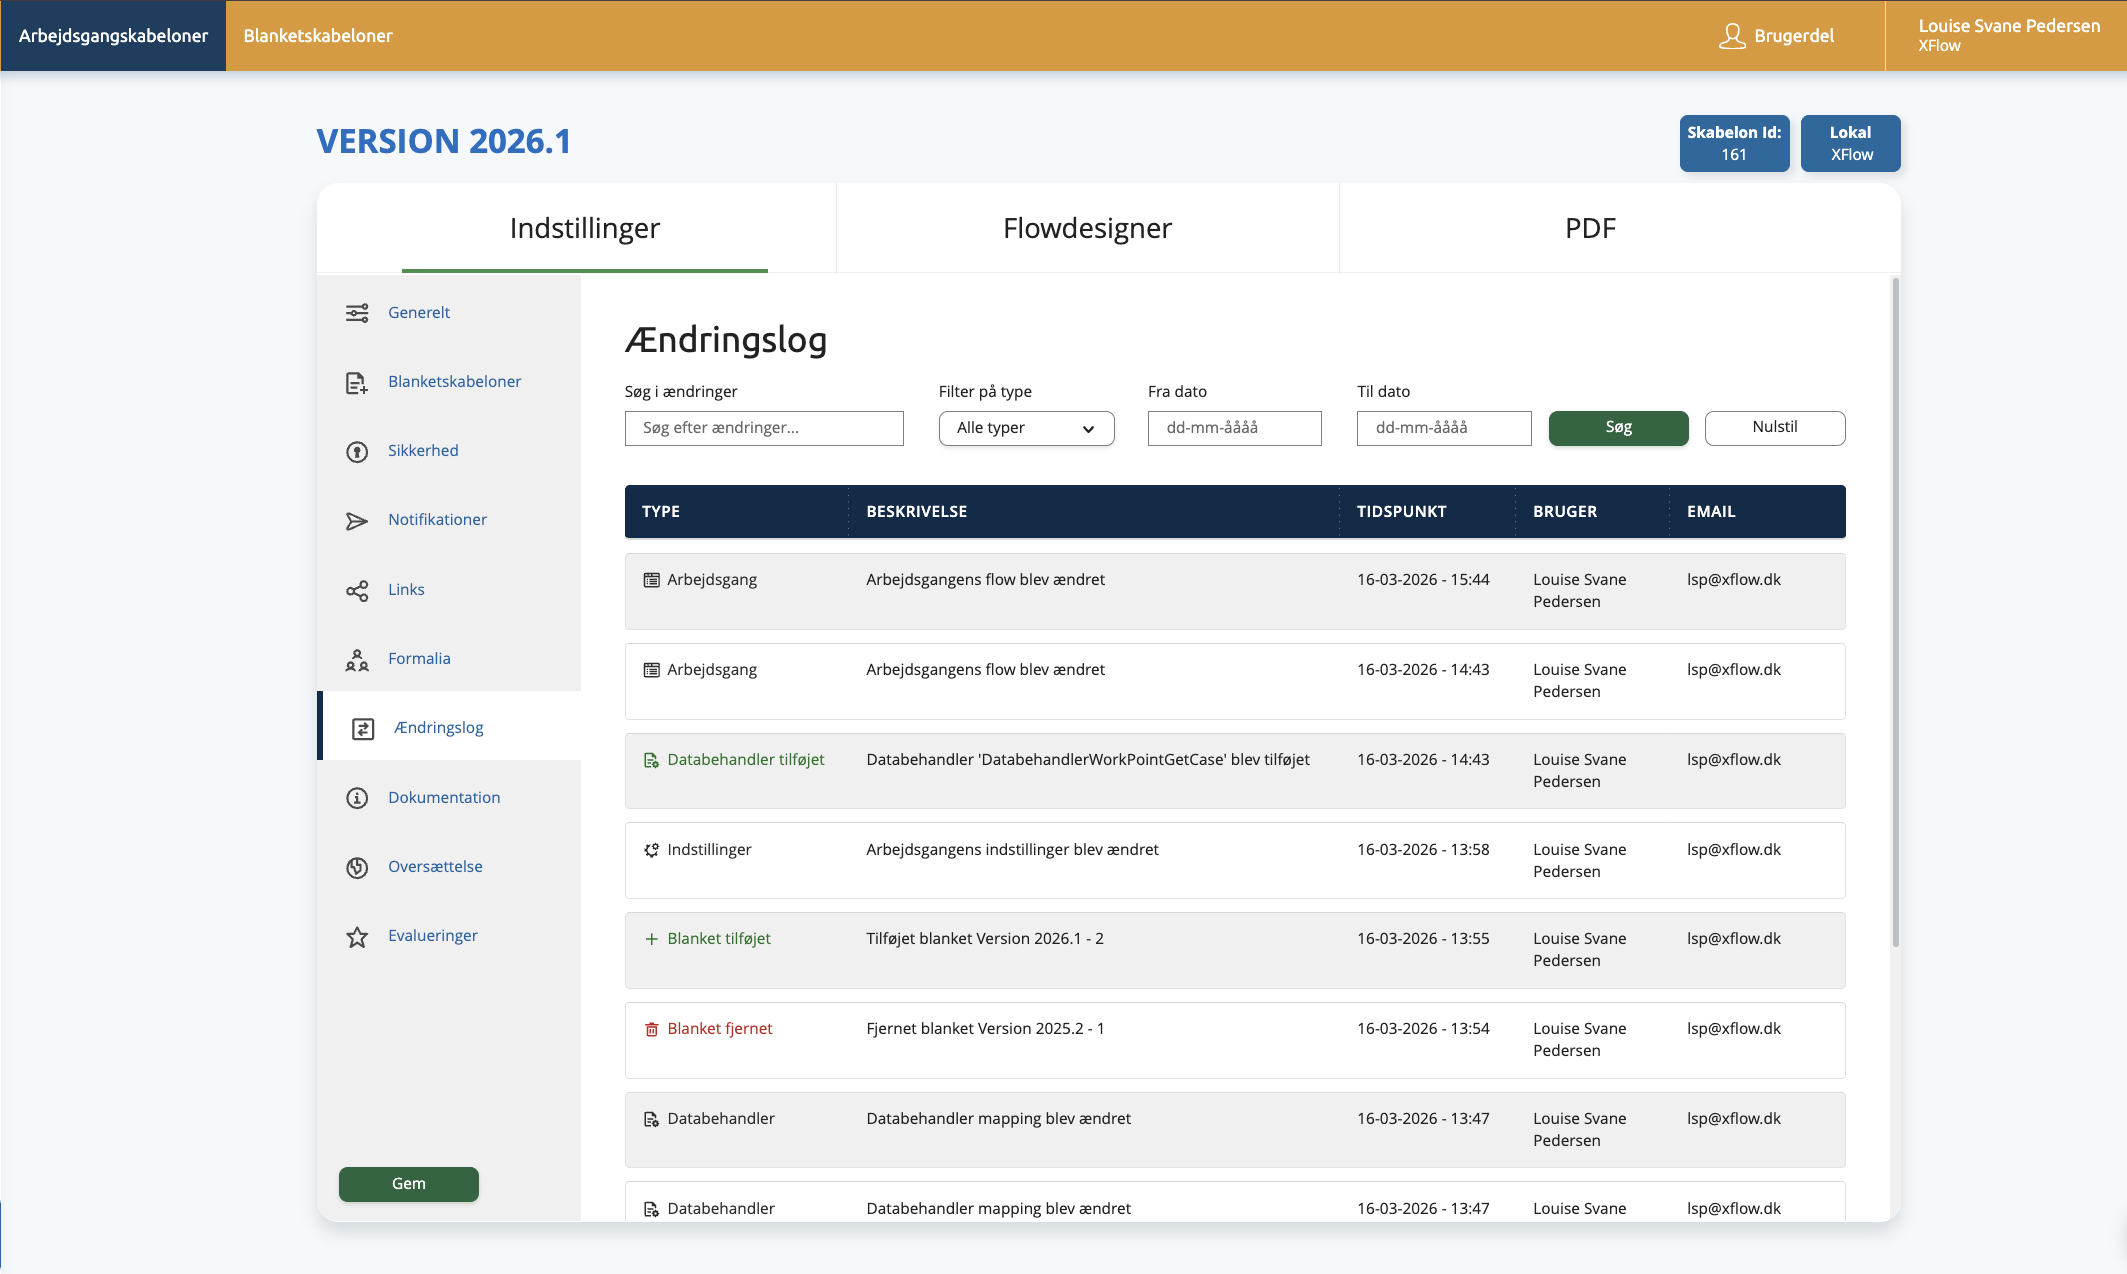Click the Sikkerhed keyhole icon
This screenshot has height=1274, width=2127.
point(357,452)
